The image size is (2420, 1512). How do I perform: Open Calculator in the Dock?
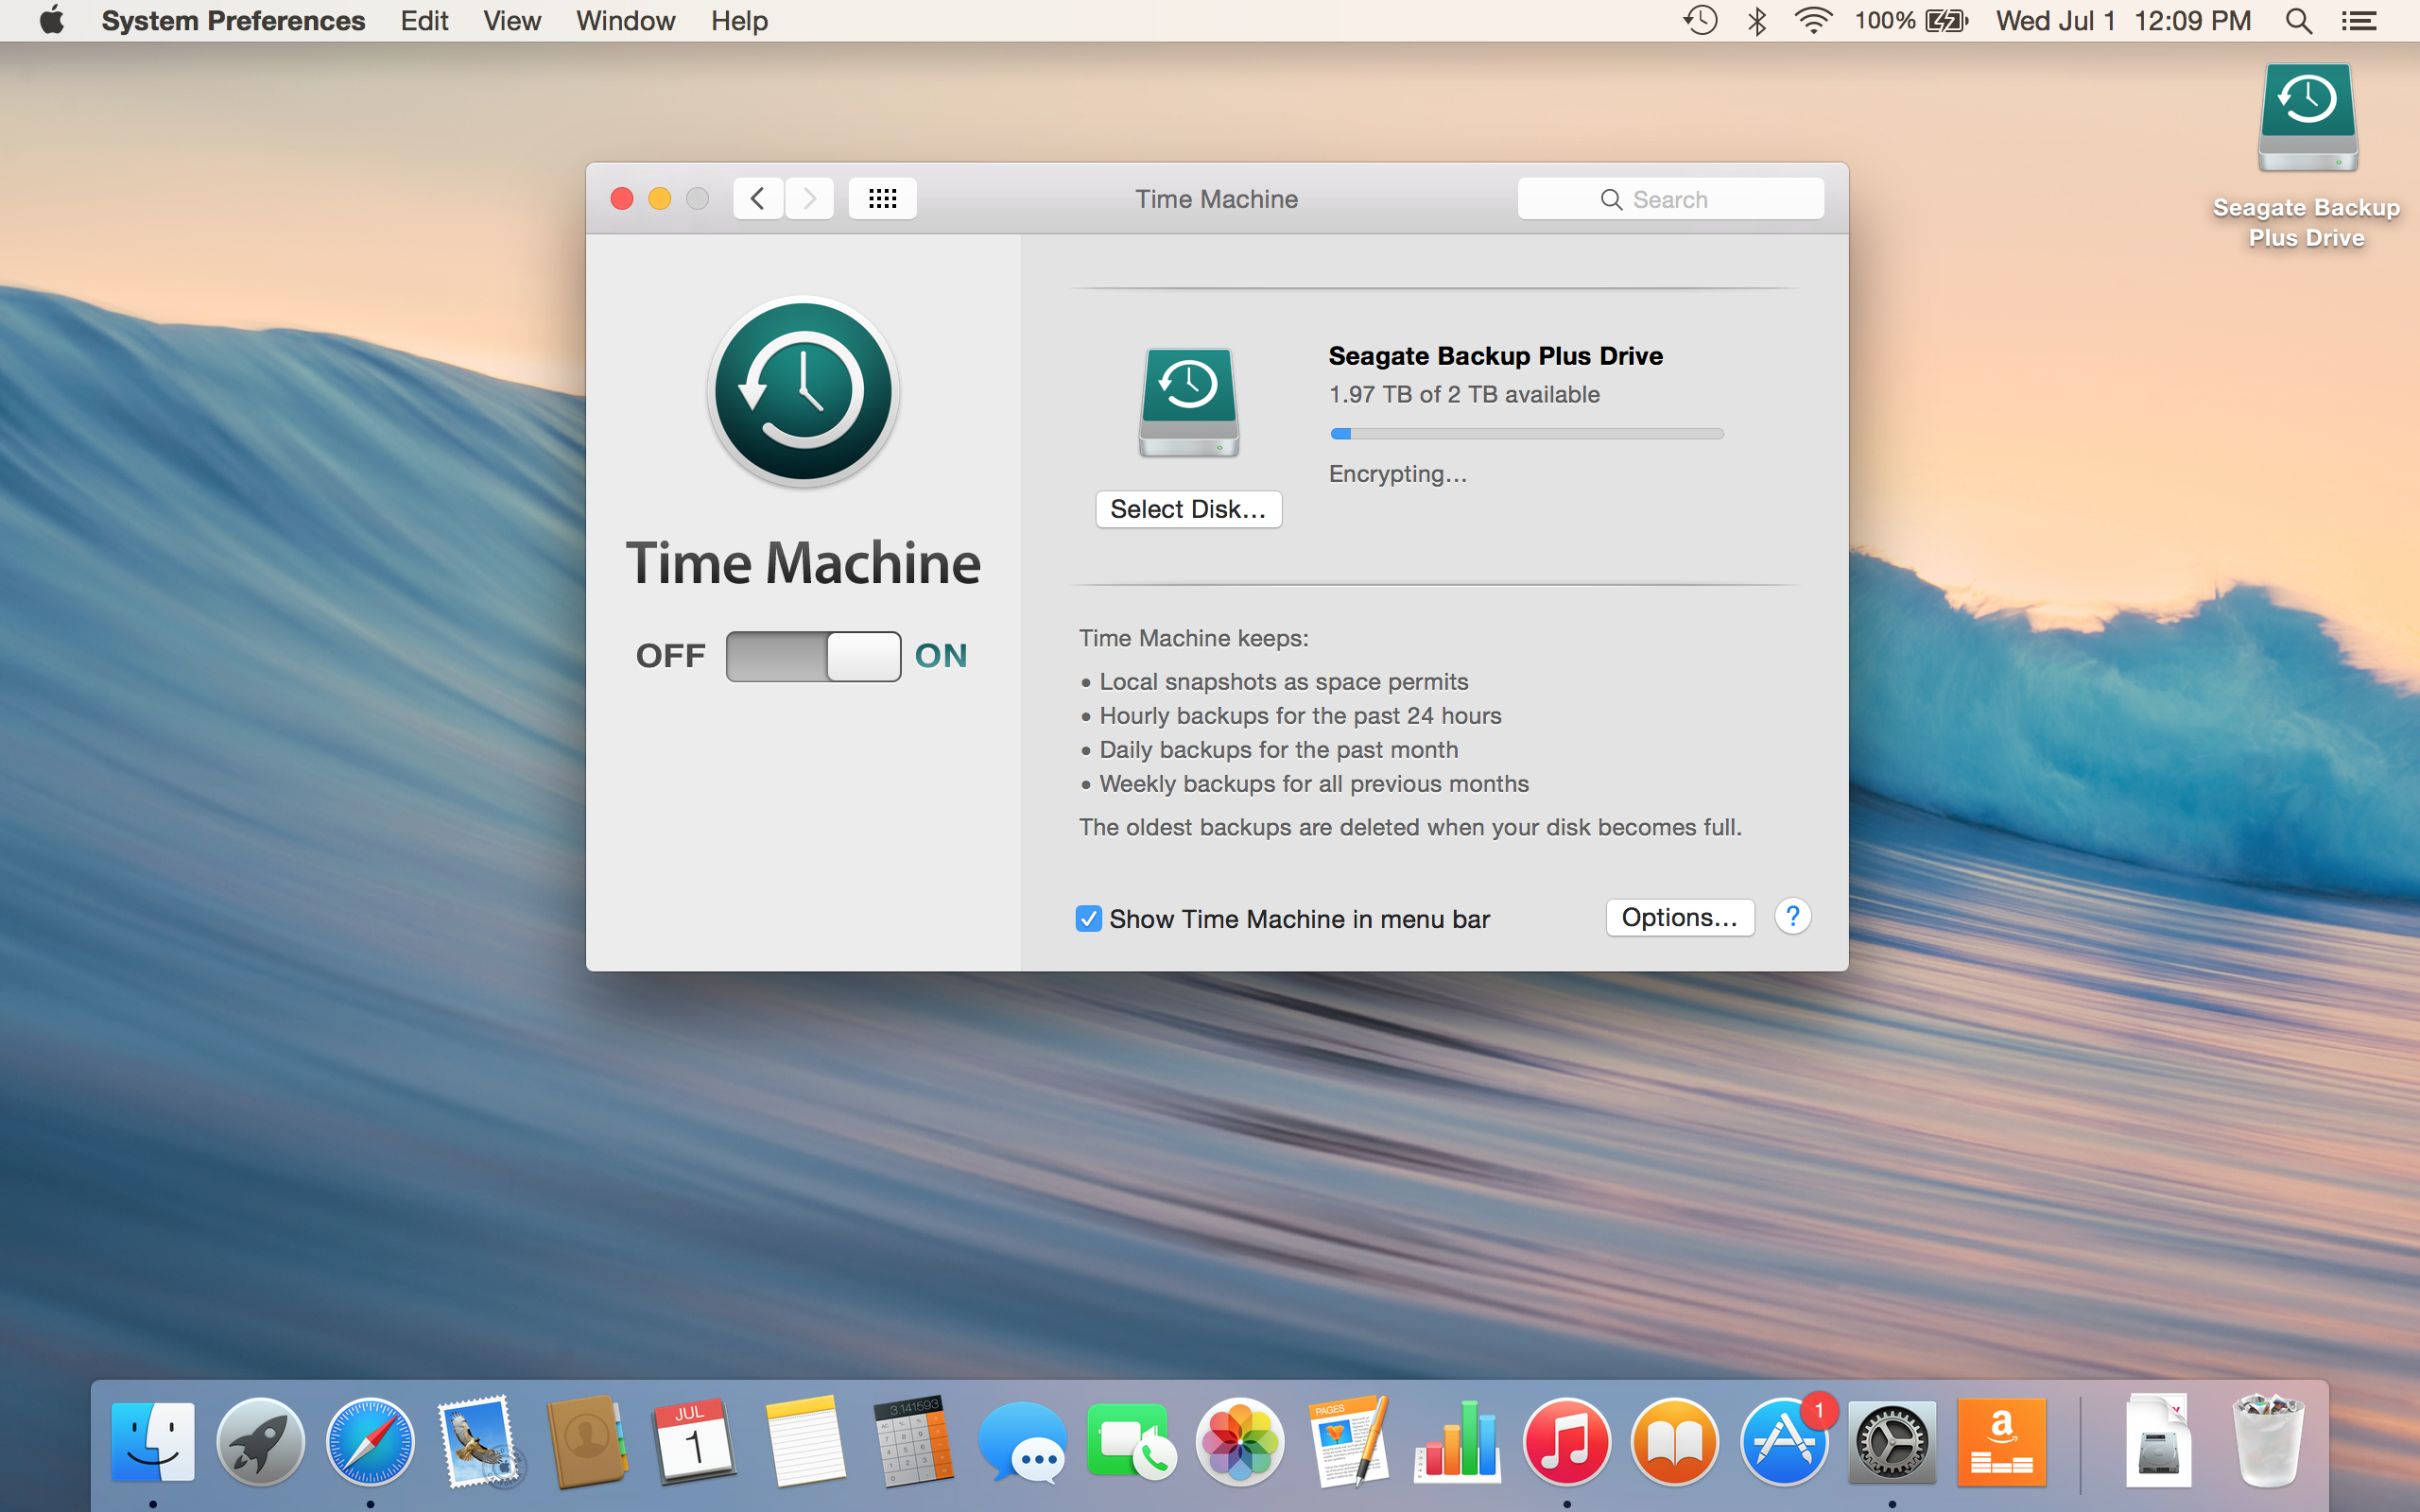(x=913, y=1442)
